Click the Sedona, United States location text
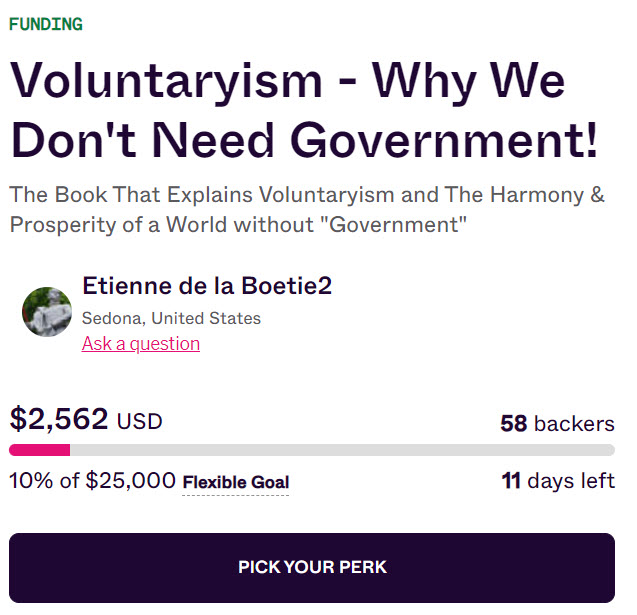Screen dimensions: 637x615 click(x=171, y=318)
